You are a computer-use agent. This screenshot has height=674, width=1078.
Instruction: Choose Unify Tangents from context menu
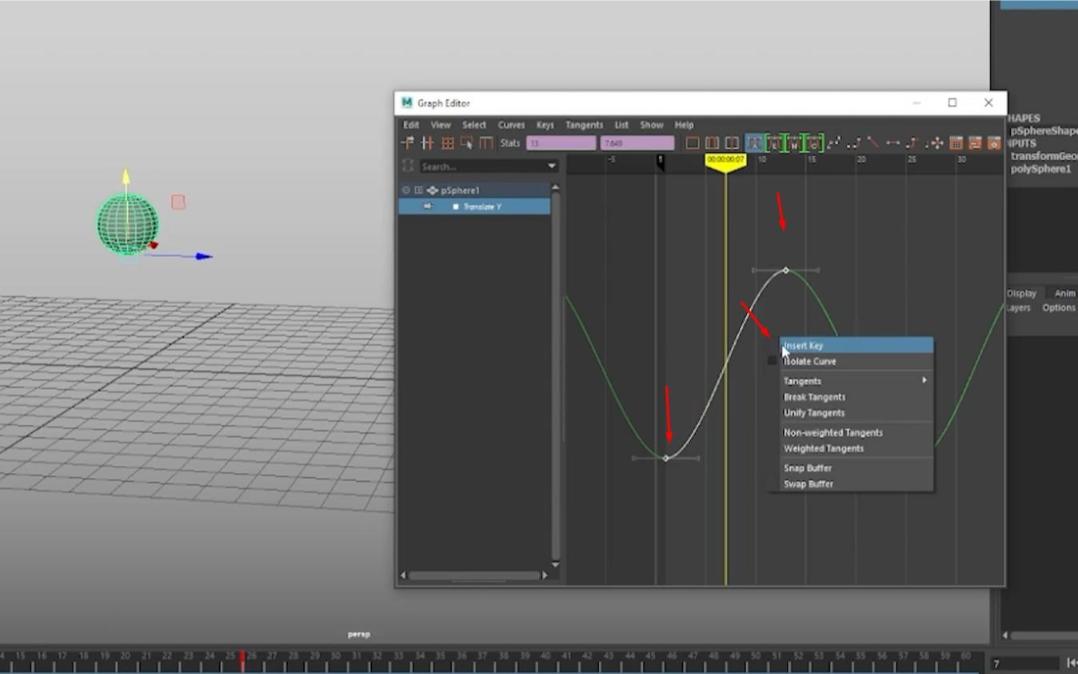[857, 413]
